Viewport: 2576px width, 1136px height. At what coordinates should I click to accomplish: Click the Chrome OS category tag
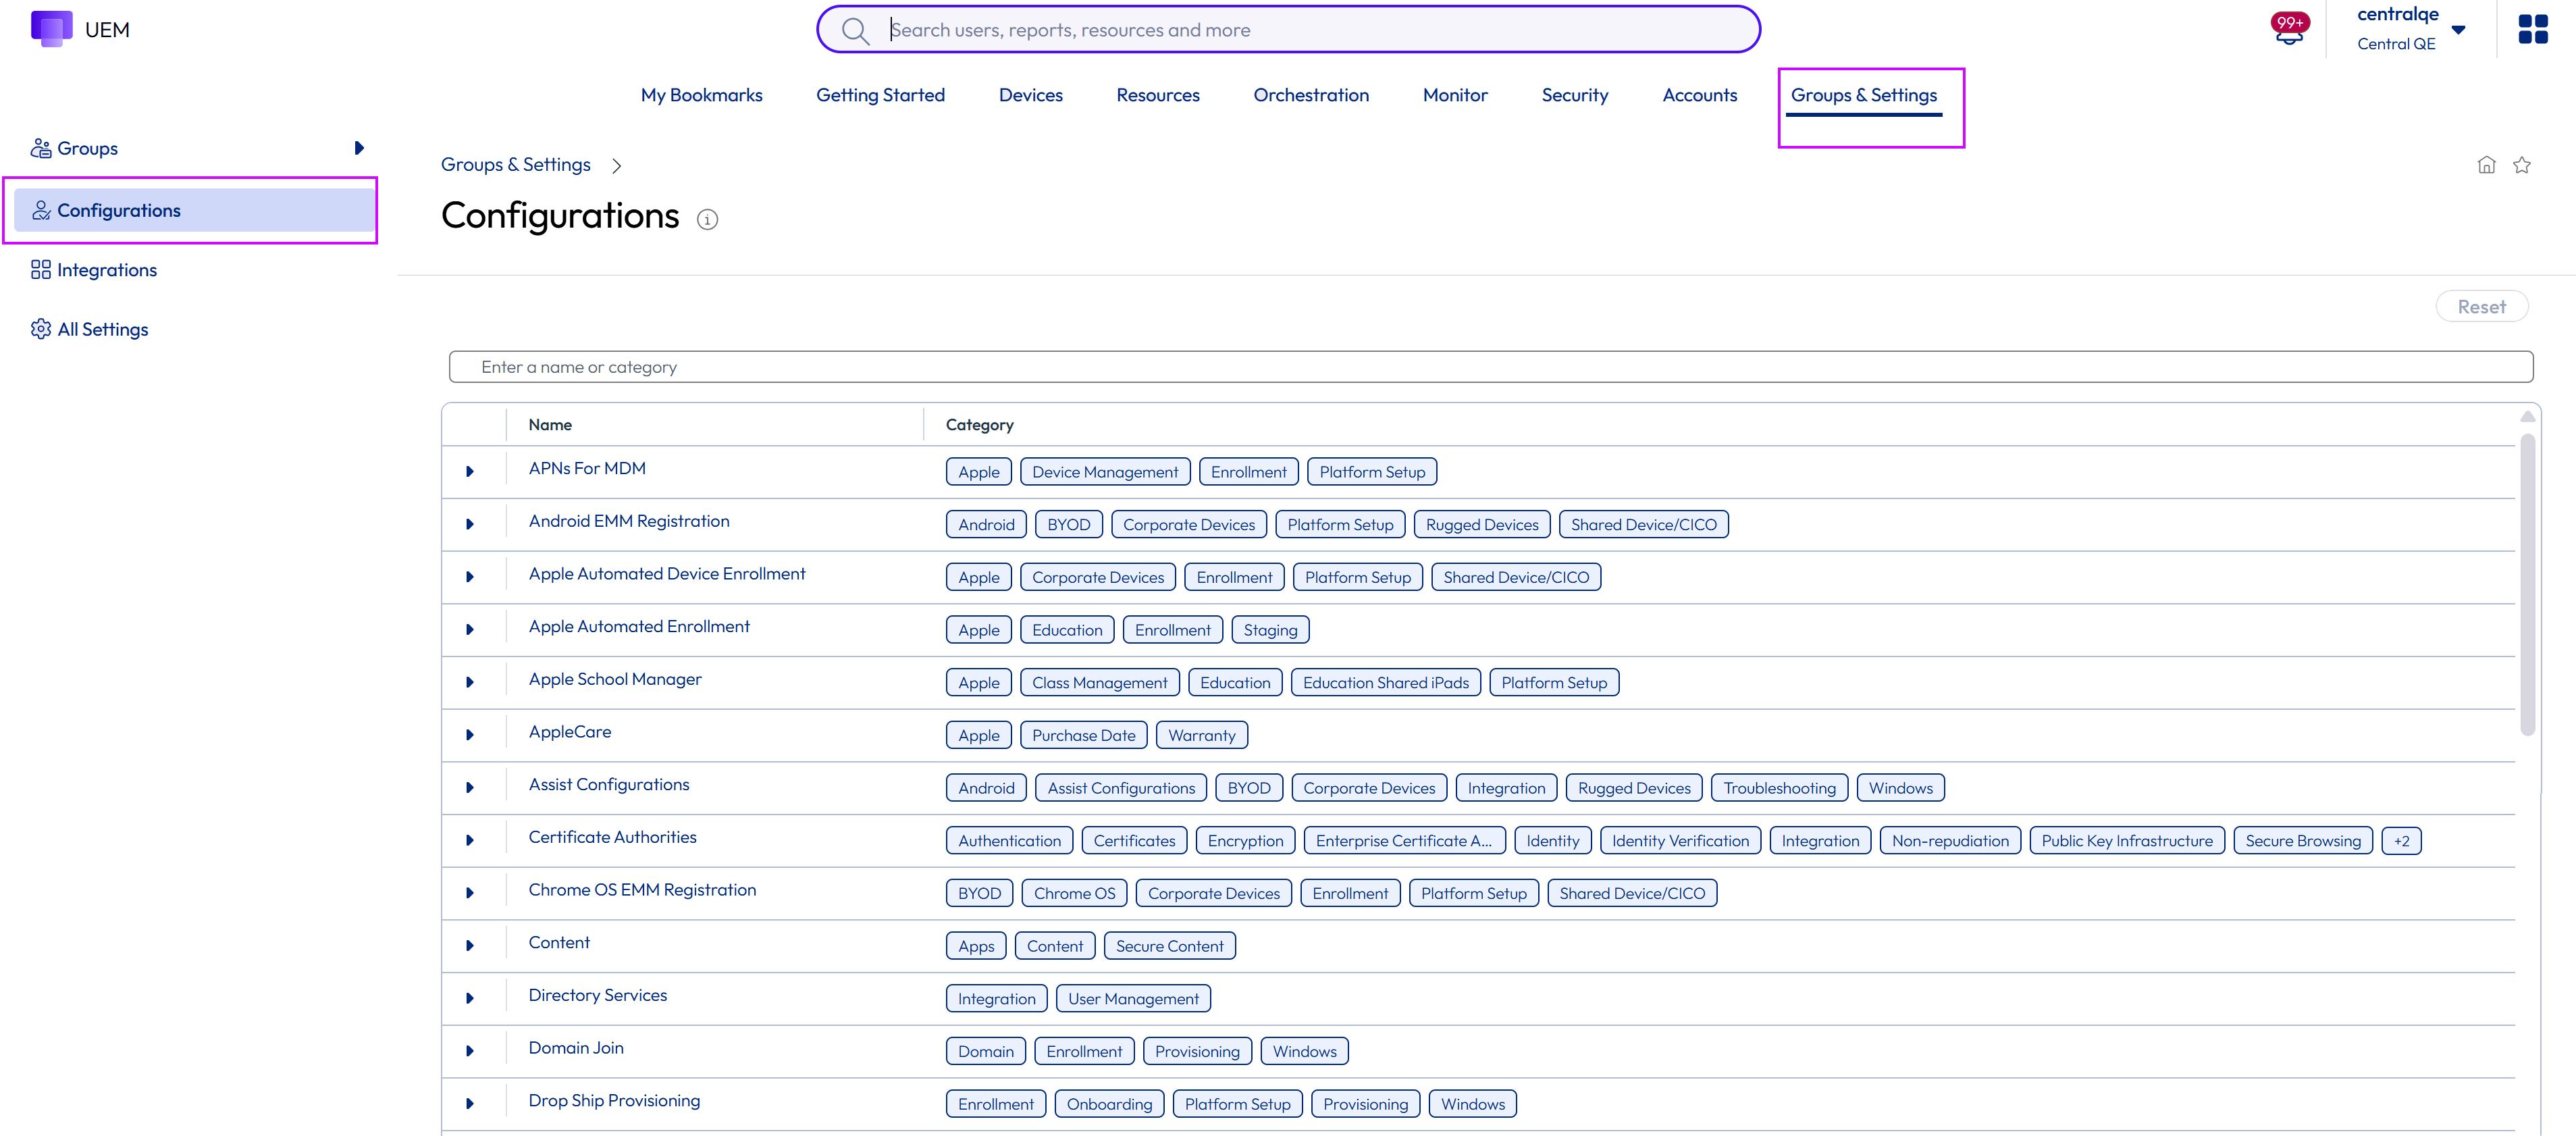coord(1074,894)
